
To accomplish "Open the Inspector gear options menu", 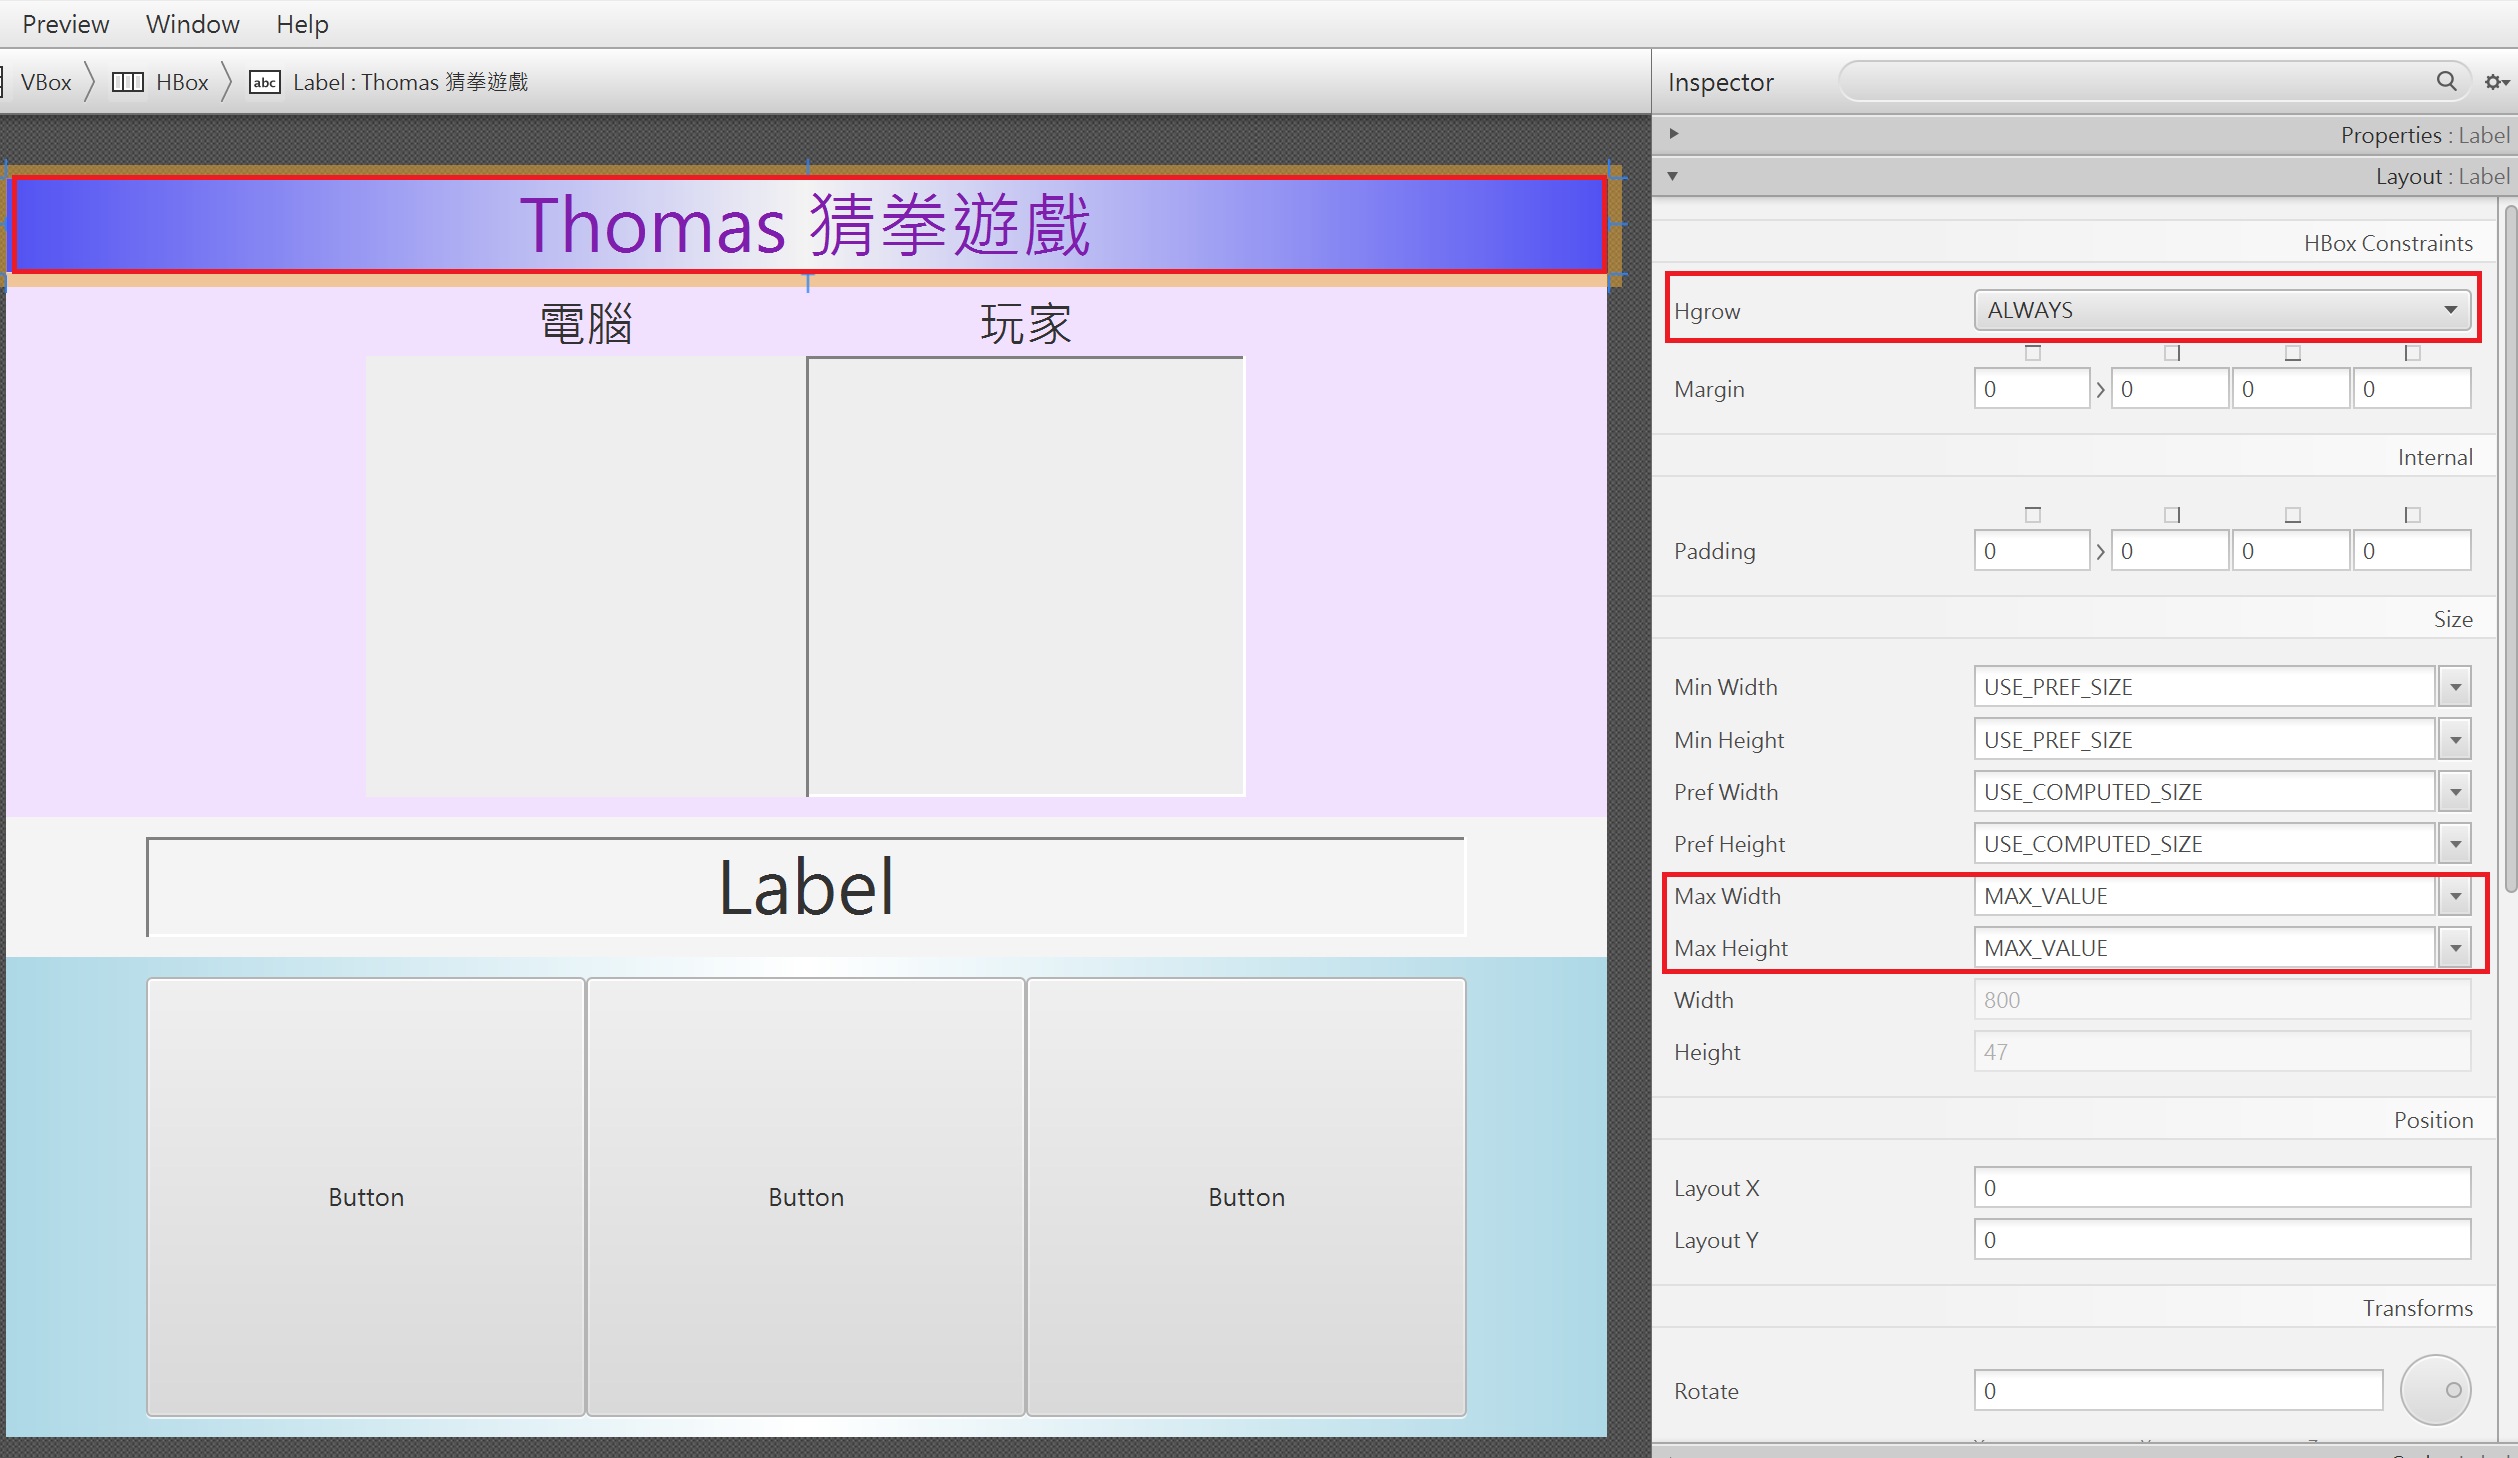I will (x=2496, y=82).
